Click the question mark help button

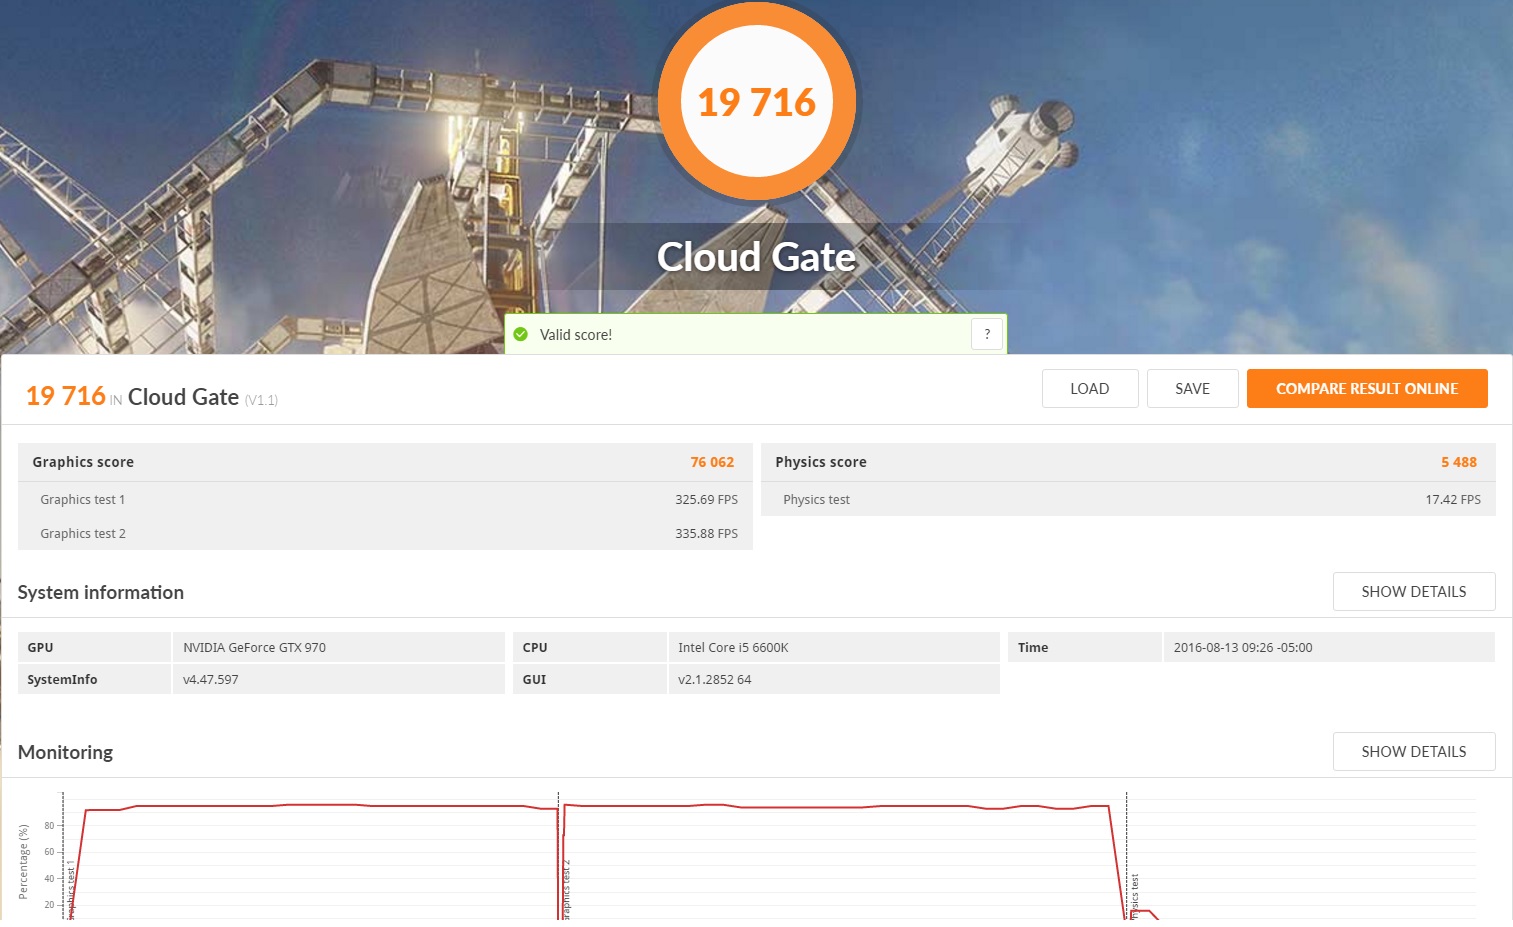click(x=987, y=334)
